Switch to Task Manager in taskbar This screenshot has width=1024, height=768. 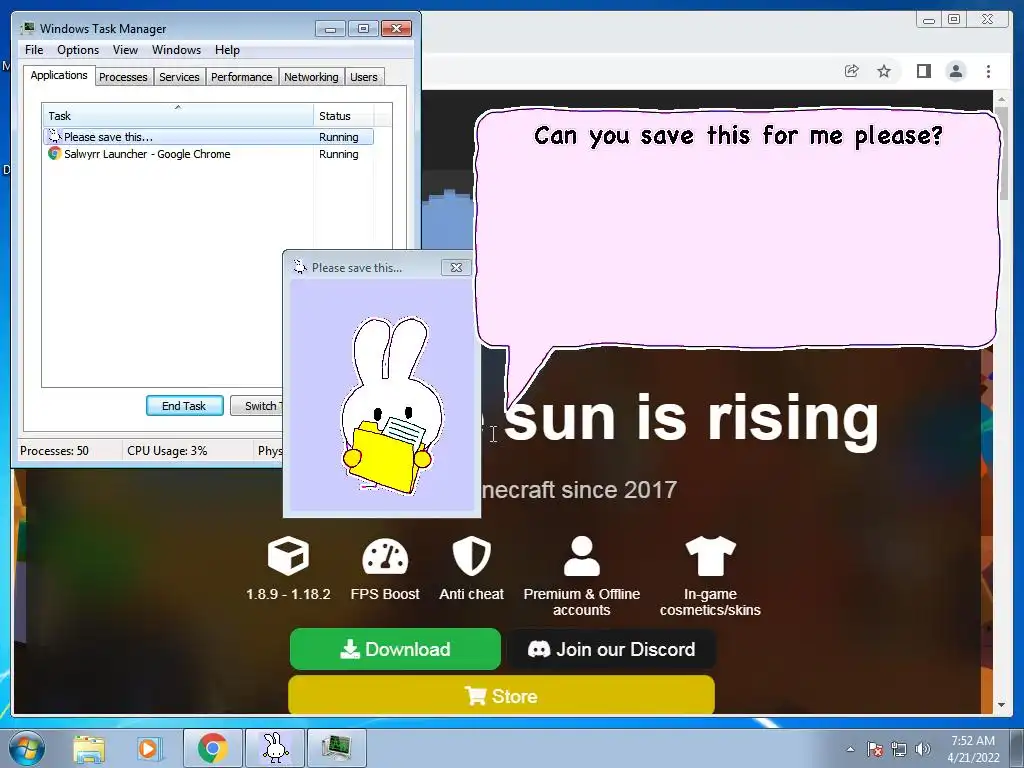[x=336, y=748]
